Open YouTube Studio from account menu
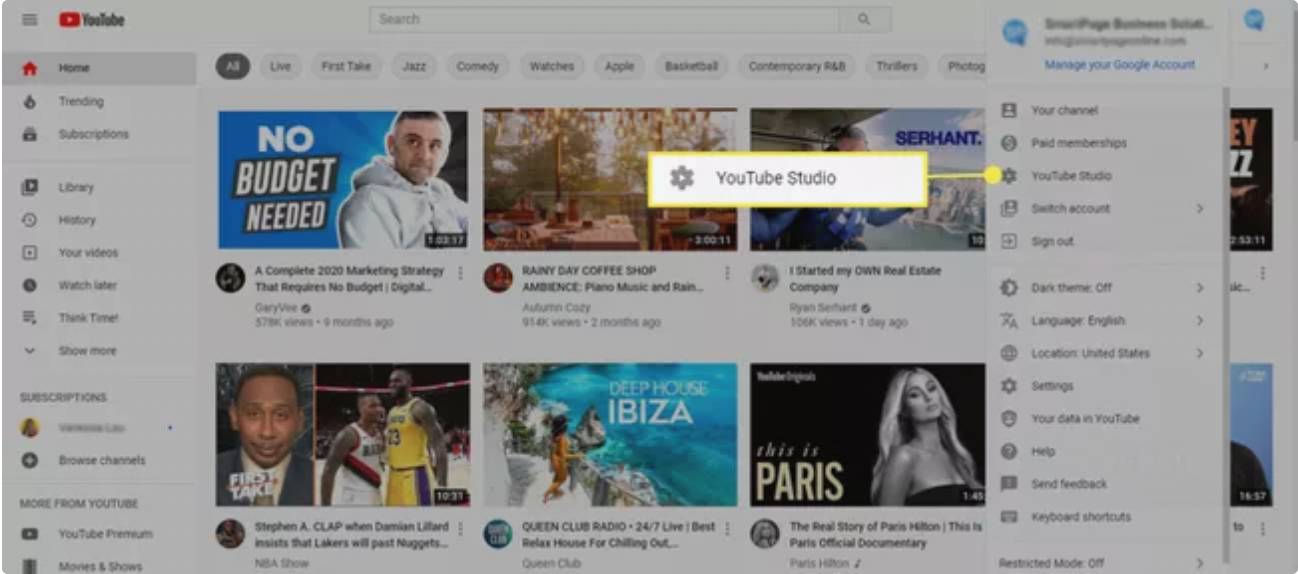Image resolution: width=1298 pixels, height=574 pixels. [1070, 176]
